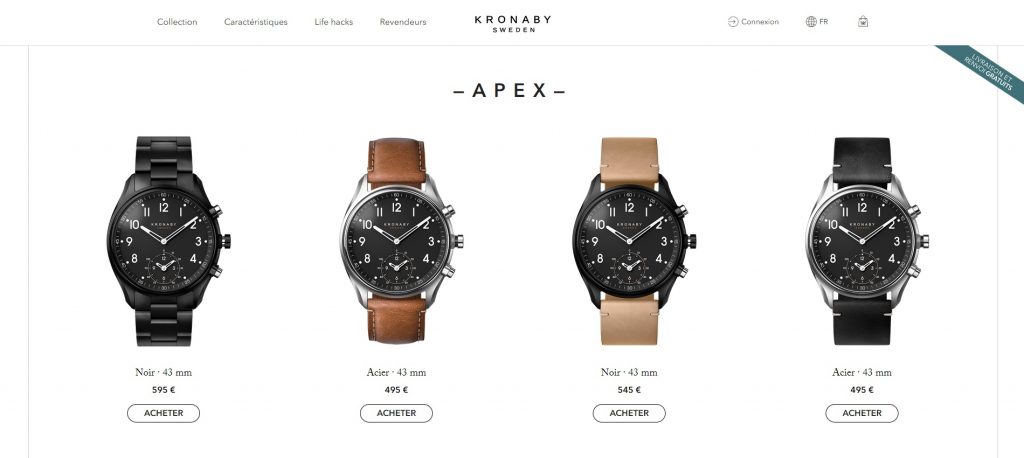Click the Connexion login arrow icon
1024x458 pixels.
pyautogui.click(x=733, y=22)
